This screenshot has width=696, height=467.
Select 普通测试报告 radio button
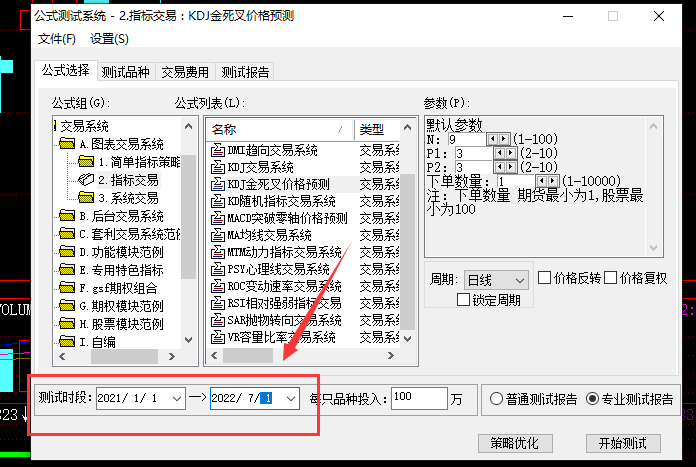pos(496,399)
